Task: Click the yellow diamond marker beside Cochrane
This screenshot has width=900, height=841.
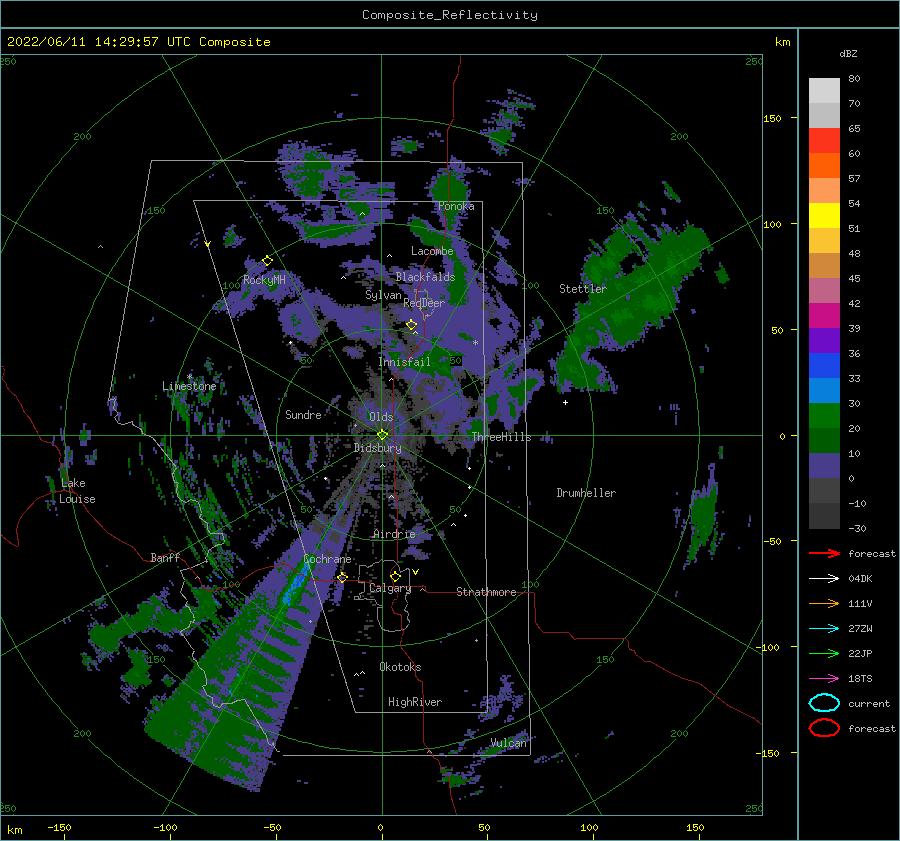Action: (x=342, y=577)
